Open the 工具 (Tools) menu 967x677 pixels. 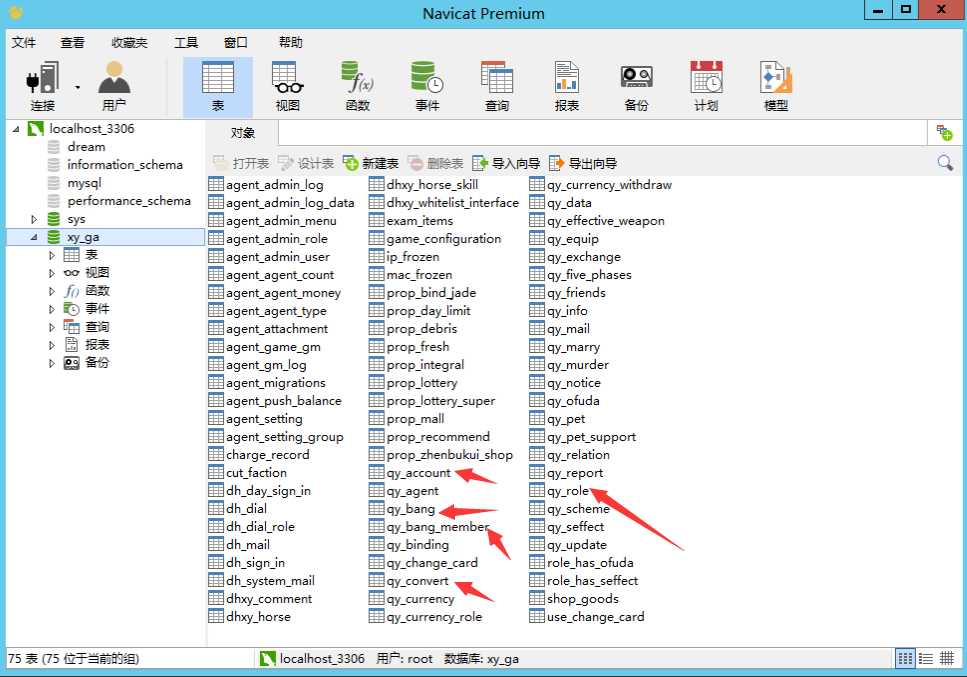[186, 42]
